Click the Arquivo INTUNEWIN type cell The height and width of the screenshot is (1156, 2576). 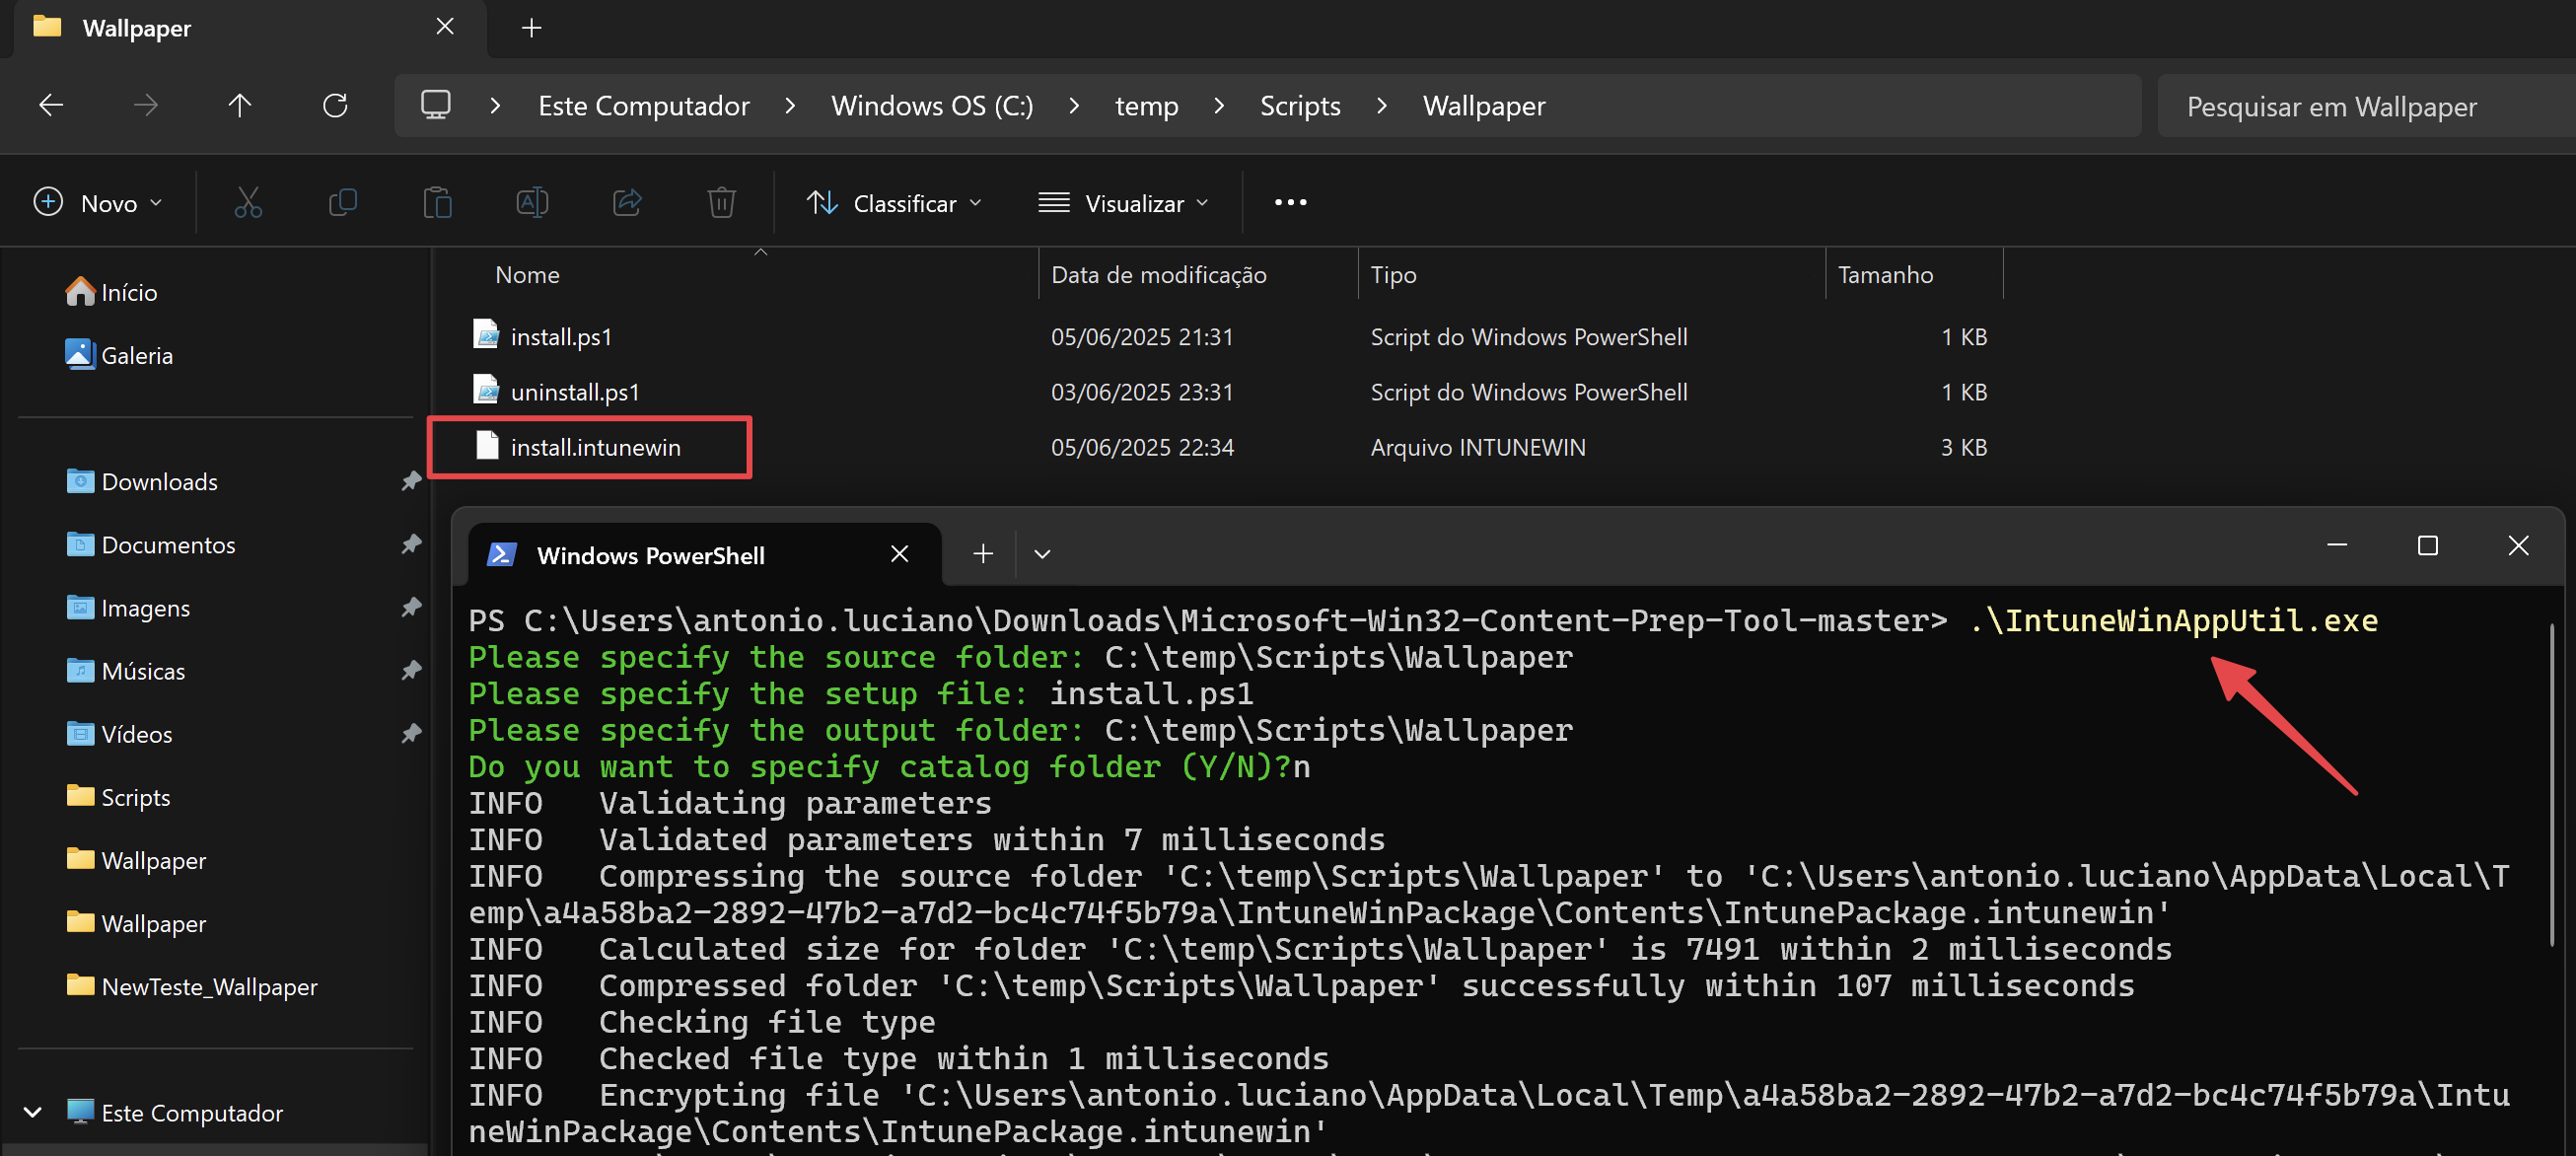[1478, 447]
